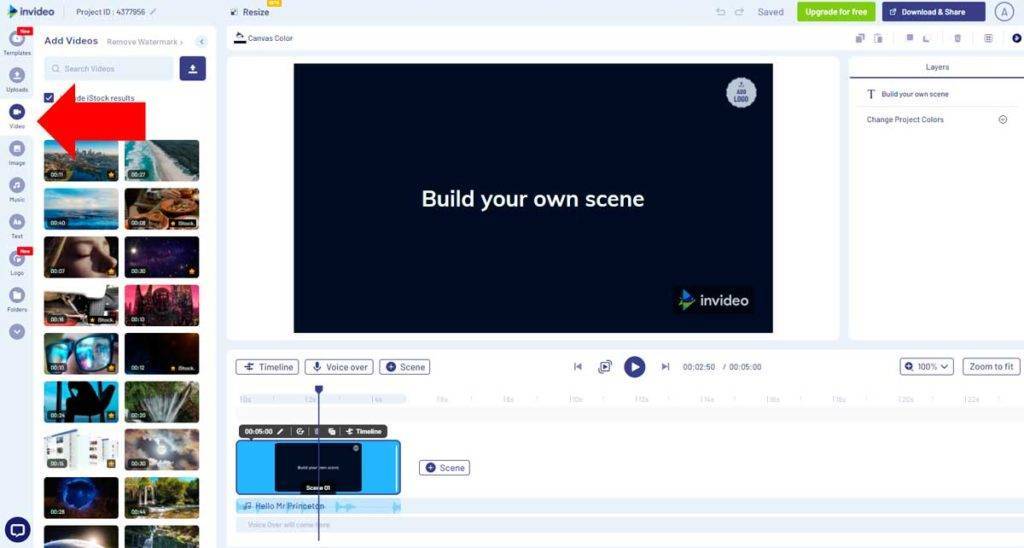This screenshot has height=548, width=1024.
Task: Select the Scene 01 clip
Action: point(318,467)
